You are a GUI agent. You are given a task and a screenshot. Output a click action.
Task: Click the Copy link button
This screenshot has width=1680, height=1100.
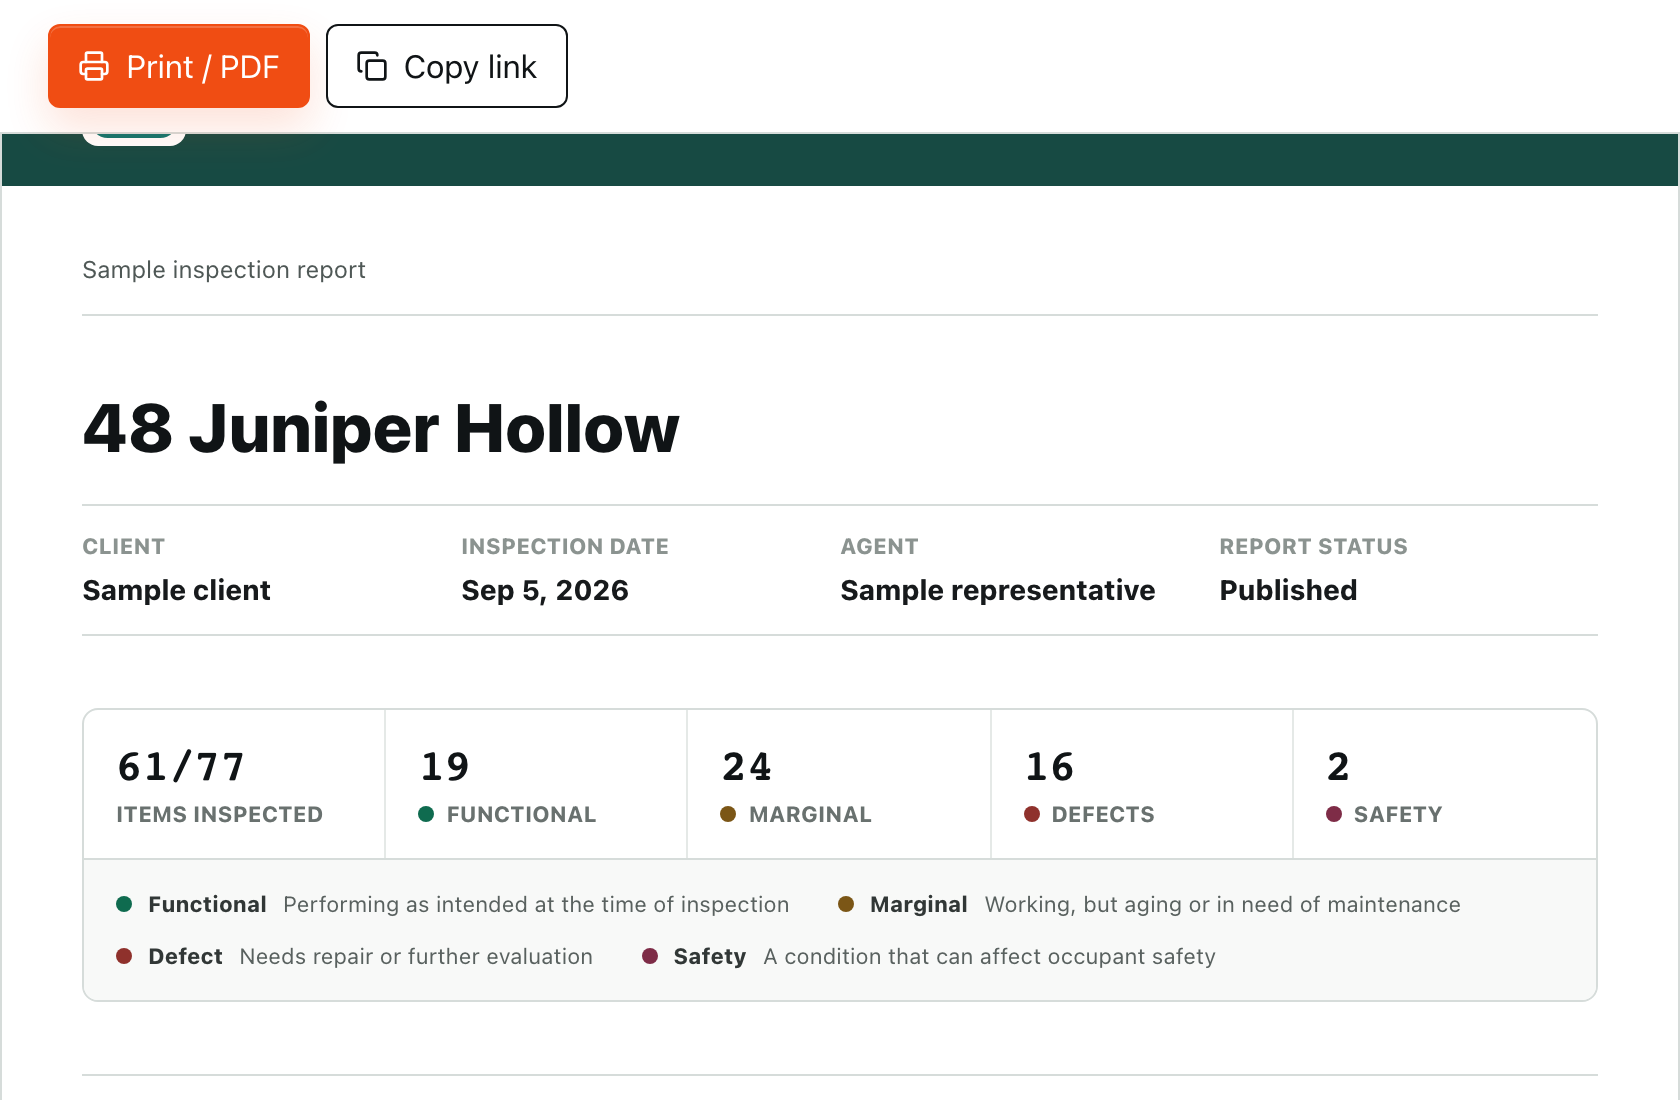tap(447, 66)
